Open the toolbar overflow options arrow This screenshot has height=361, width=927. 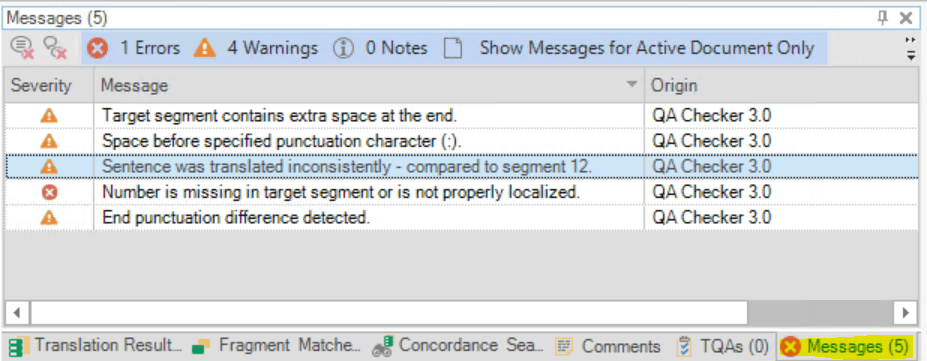[911, 48]
